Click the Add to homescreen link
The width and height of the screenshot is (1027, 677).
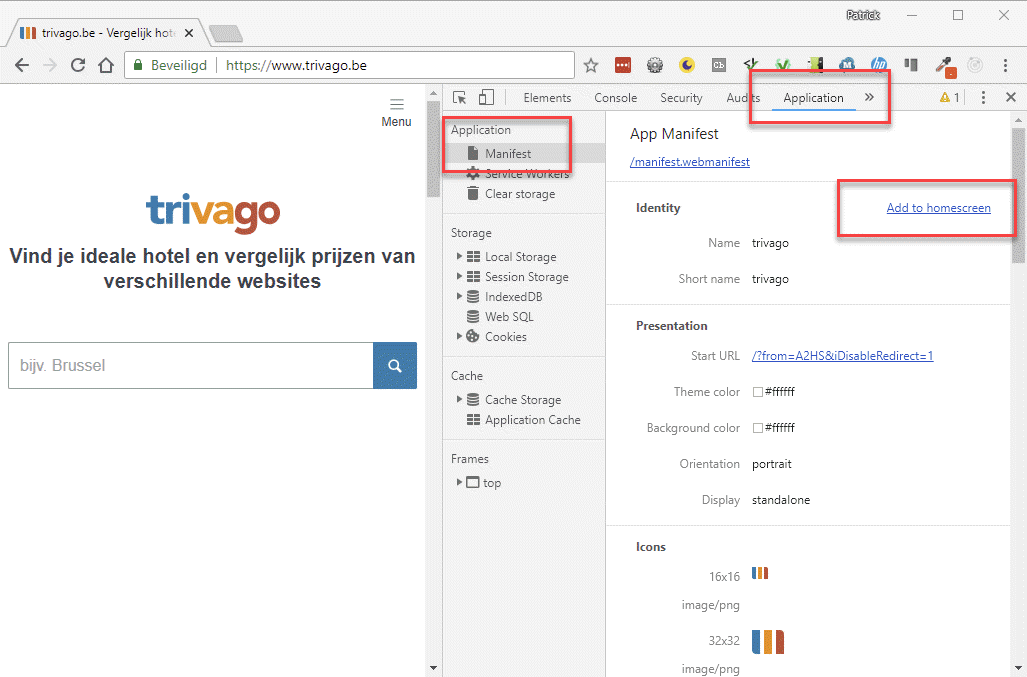click(938, 208)
